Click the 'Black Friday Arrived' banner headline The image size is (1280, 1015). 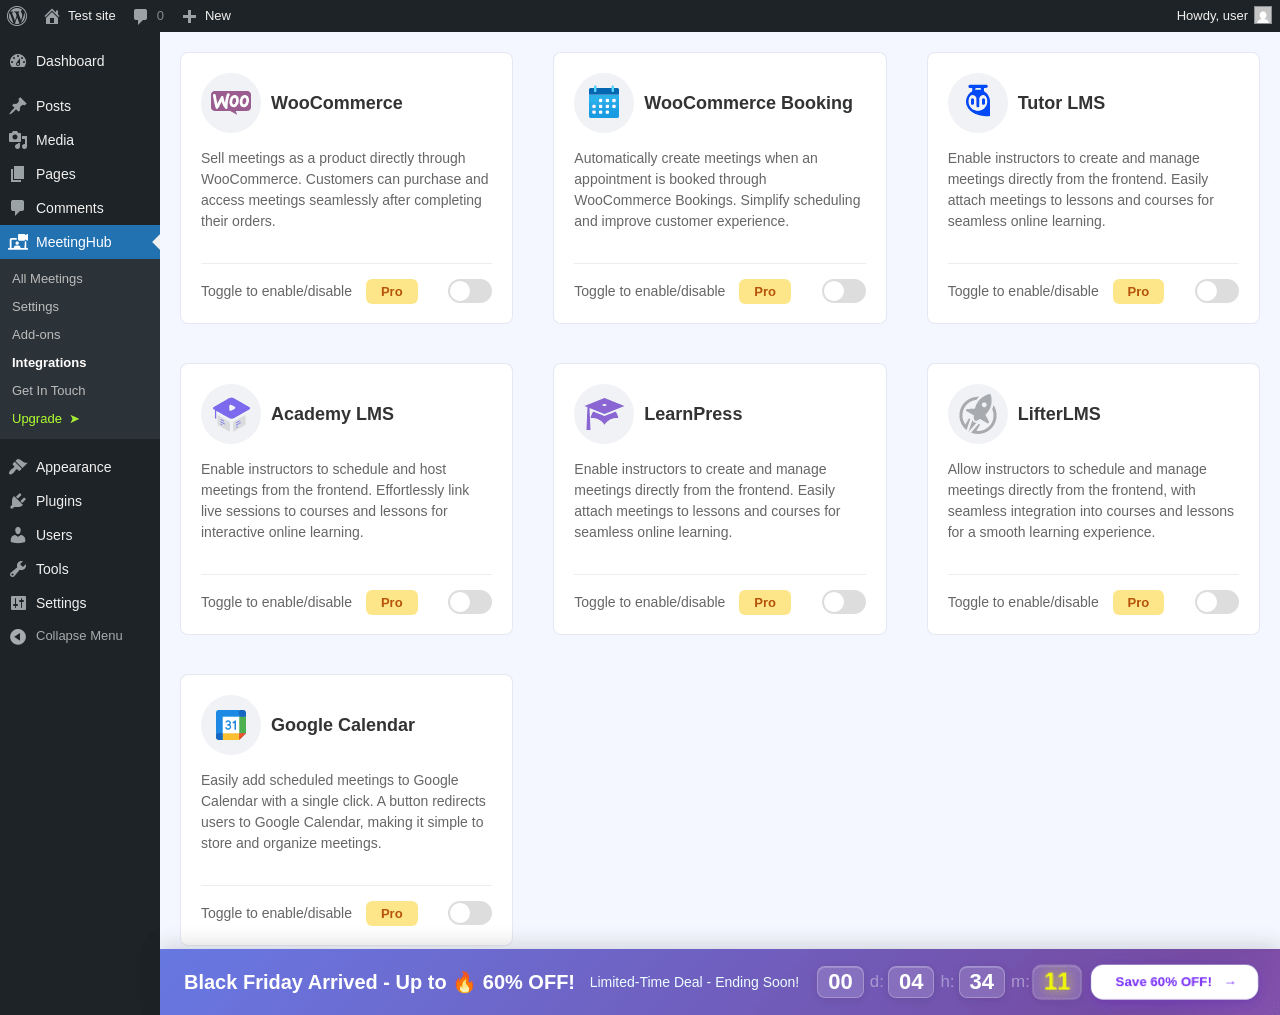(x=379, y=982)
